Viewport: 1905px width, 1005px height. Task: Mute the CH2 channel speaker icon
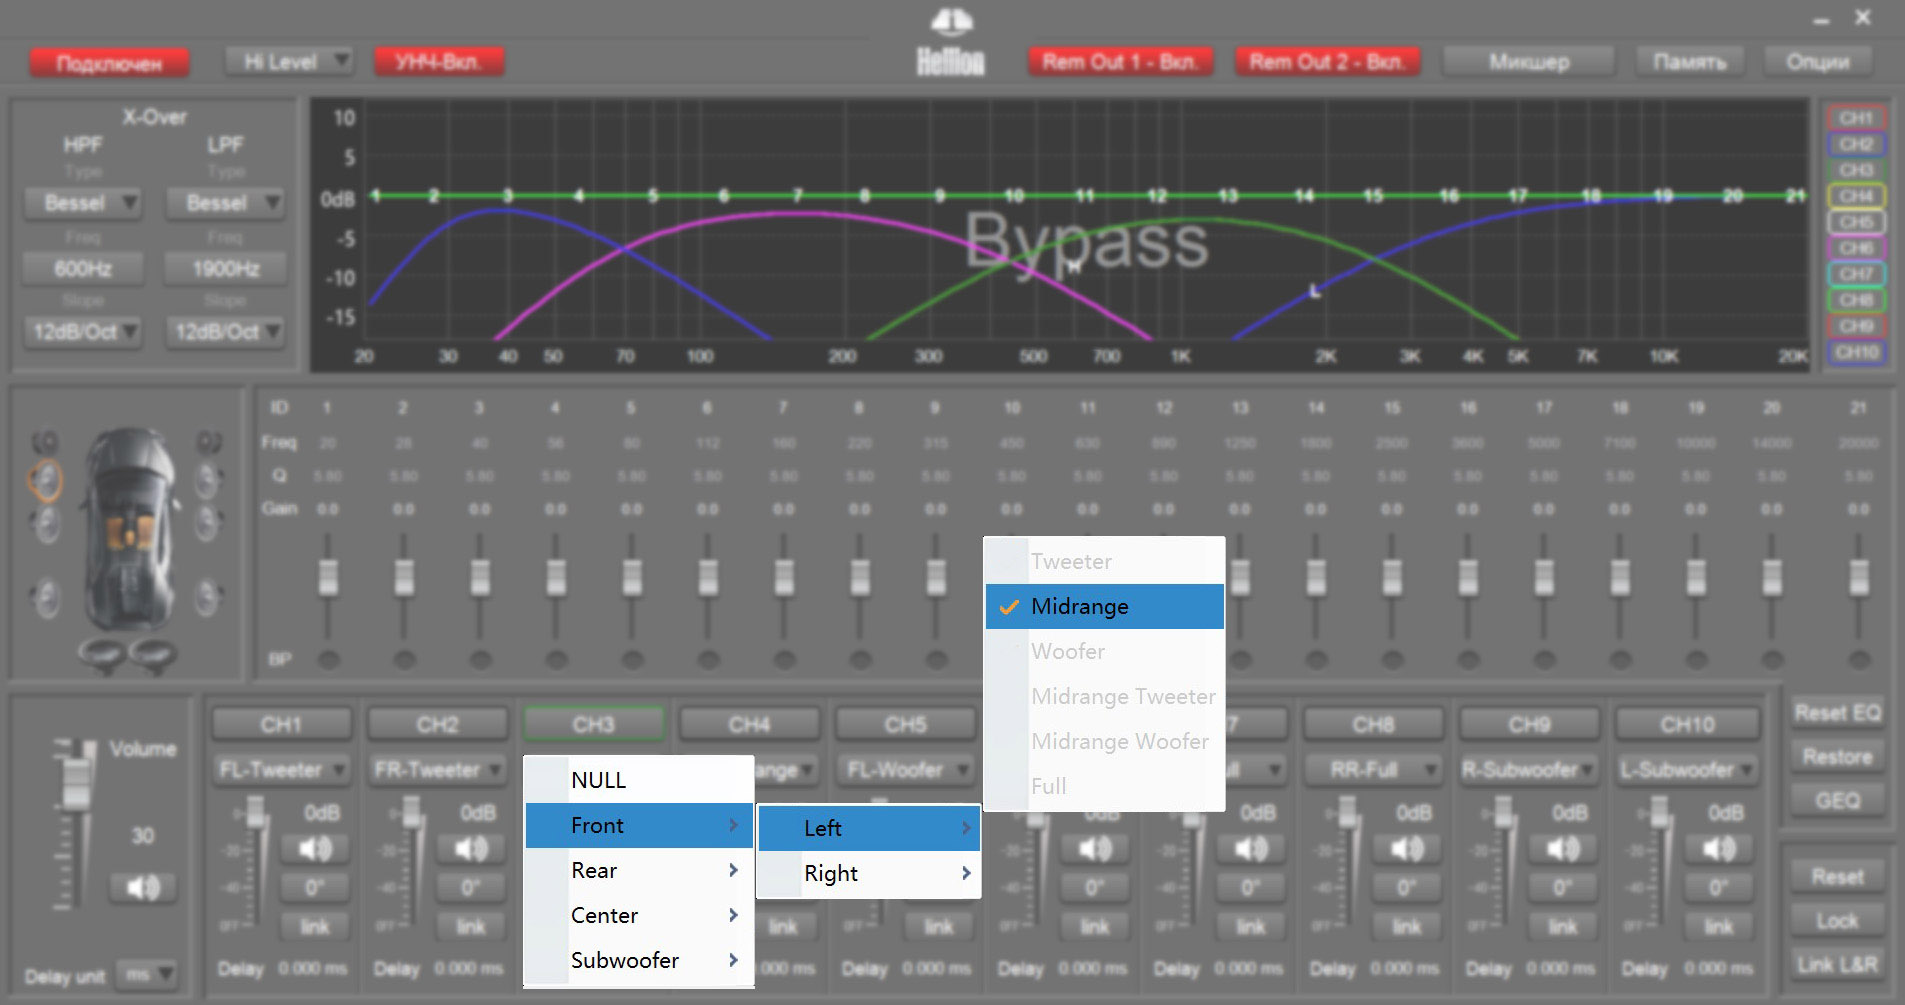(x=471, y=849)
